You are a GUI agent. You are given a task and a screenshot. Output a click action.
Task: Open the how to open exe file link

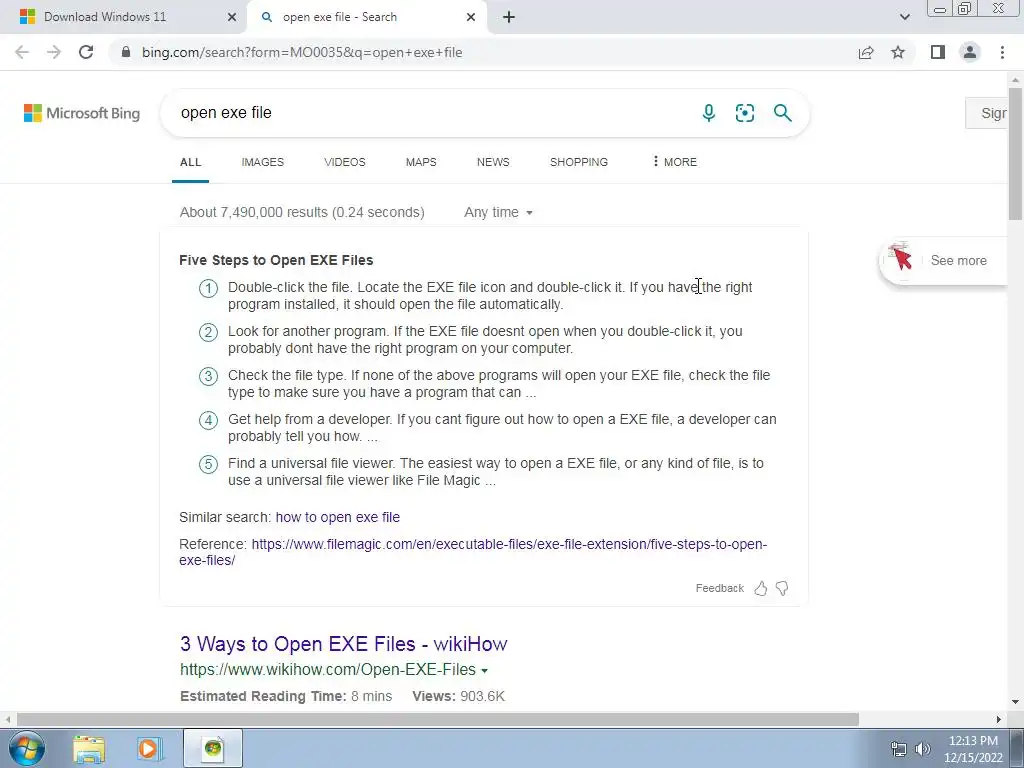click(x=338, y=517)
